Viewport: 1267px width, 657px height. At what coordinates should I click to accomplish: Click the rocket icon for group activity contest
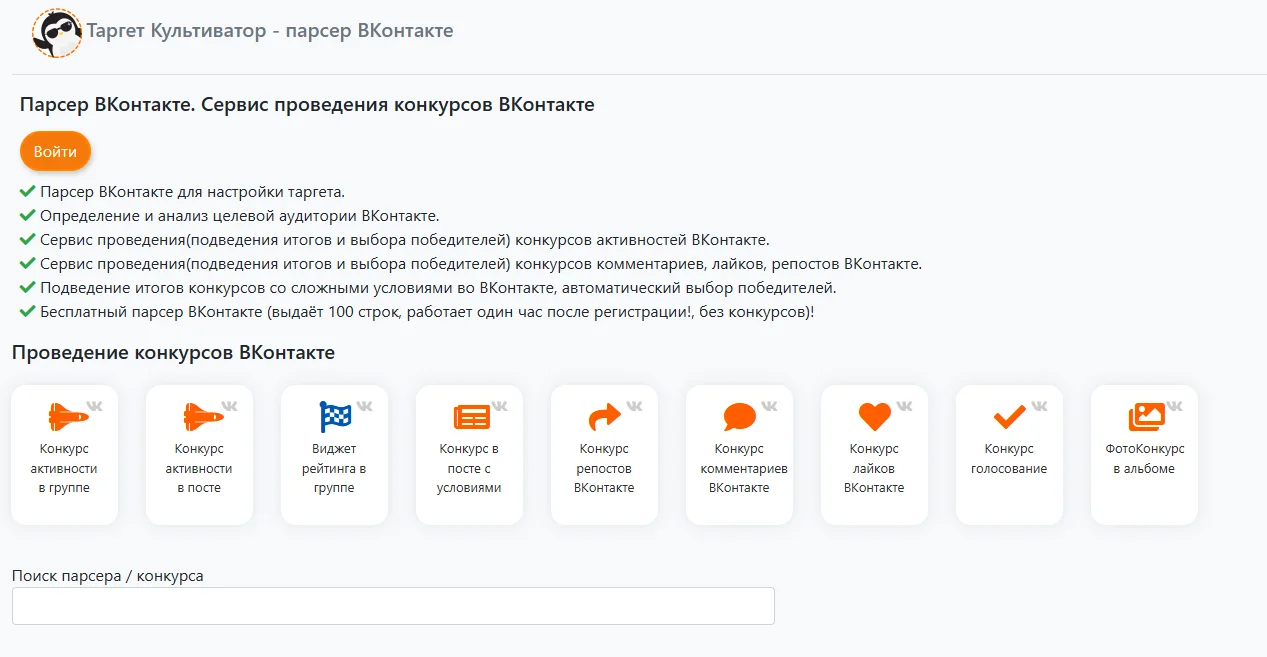pyautogui.click(x=68, y=415)
